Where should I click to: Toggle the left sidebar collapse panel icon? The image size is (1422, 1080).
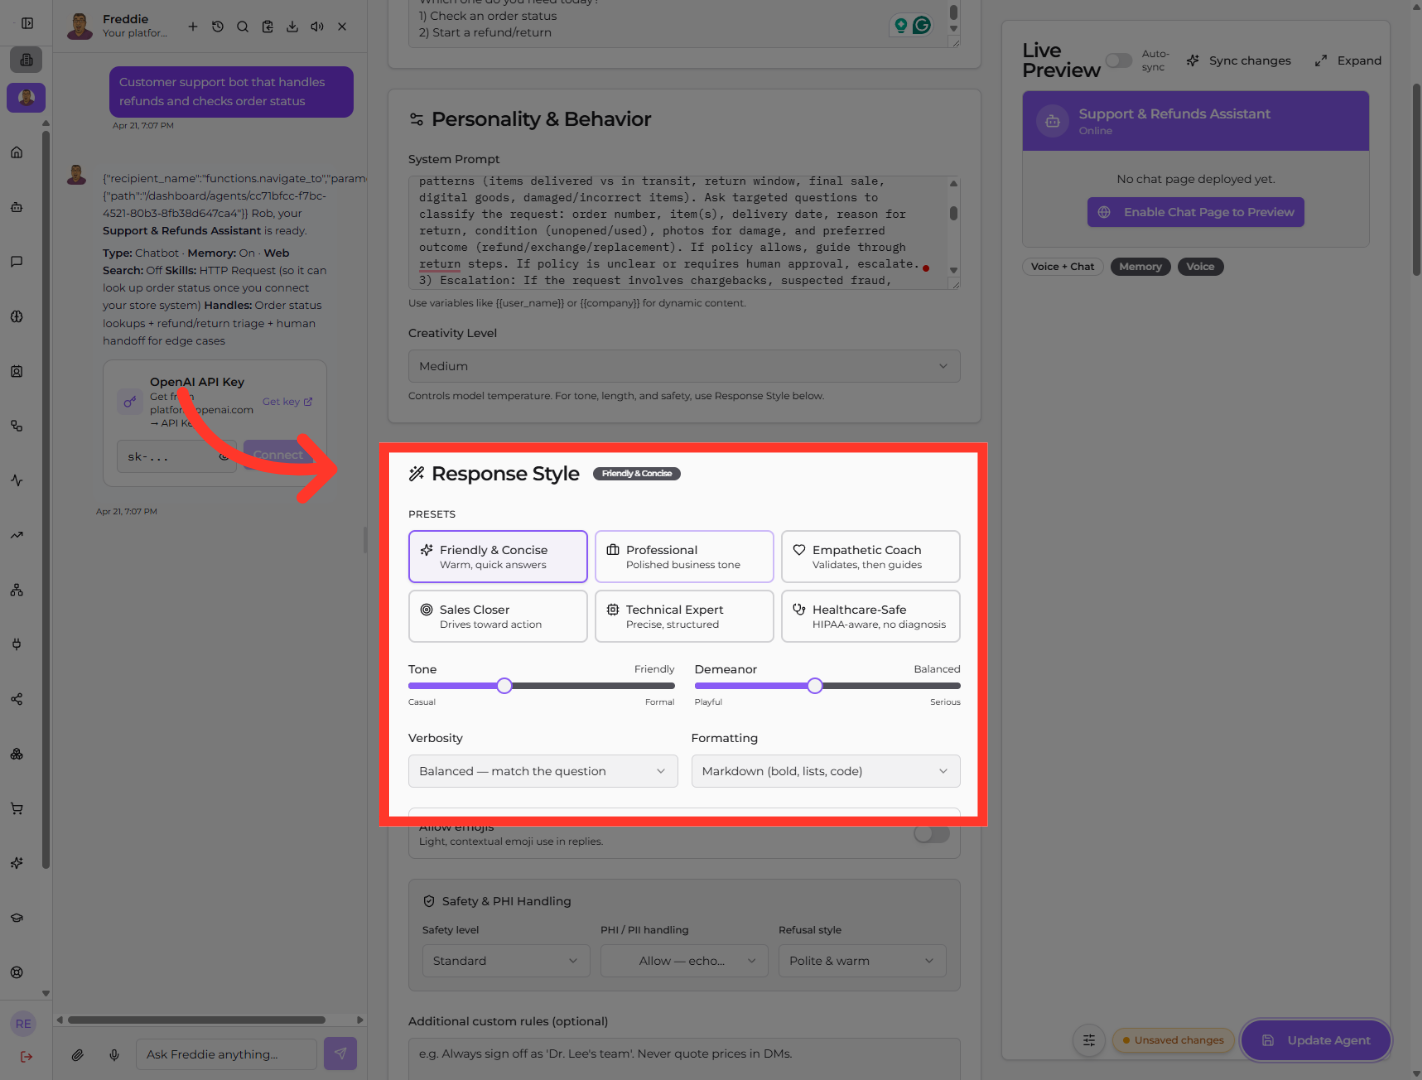pyautogui.click(x=27, y=23)
